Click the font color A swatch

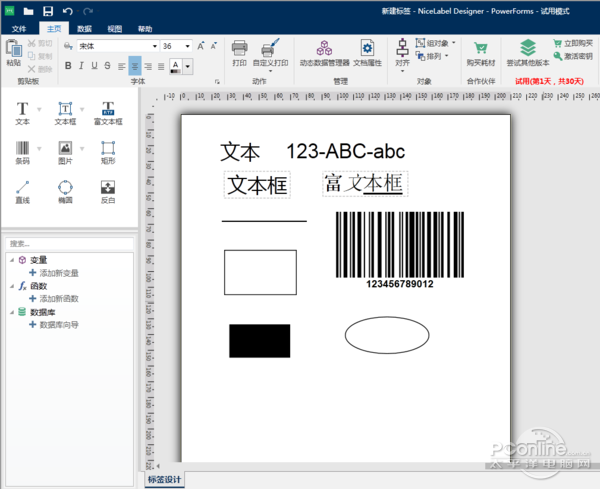click(176, 66)
